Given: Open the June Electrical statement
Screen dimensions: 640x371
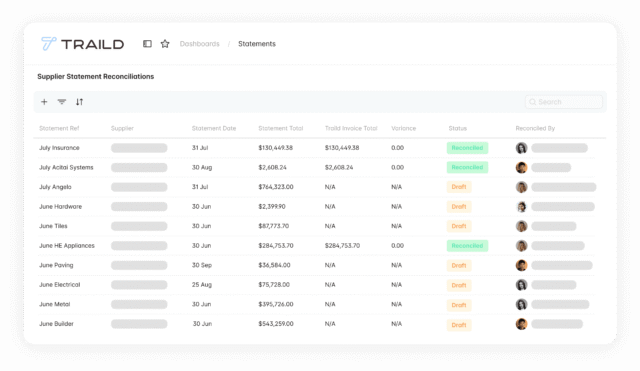Looking at the screenshot, I should pos(60,285).
